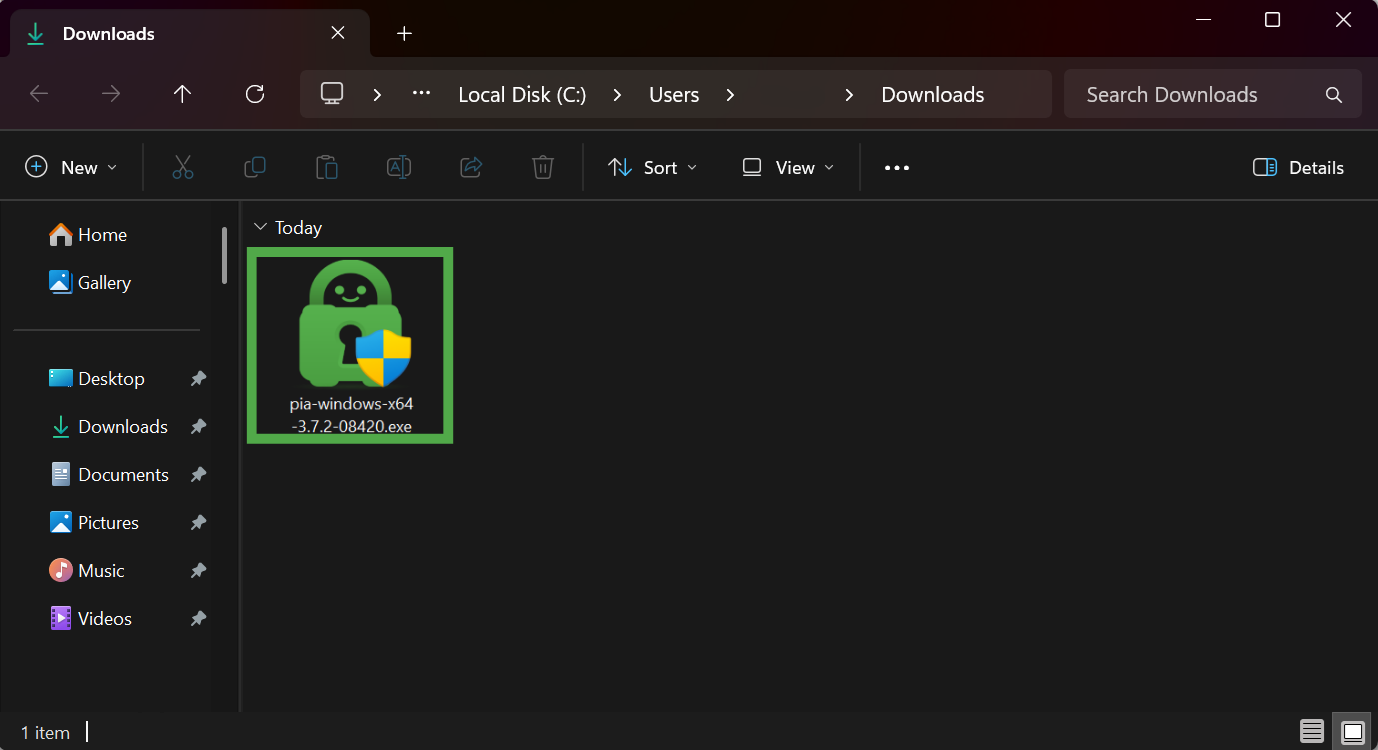Screen dimensions: 1378x750
Task: Click the search magnifier icon
Action: pyautogui.click(x=1333, y=95)
